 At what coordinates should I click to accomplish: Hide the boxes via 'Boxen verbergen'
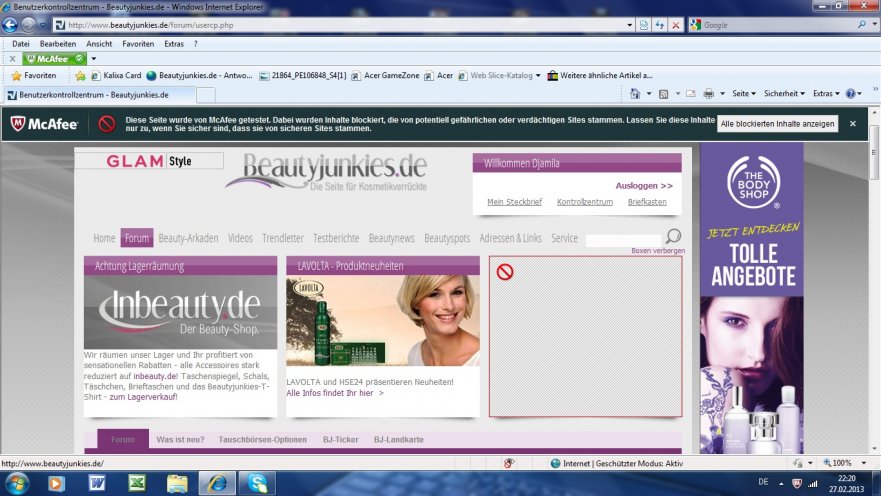[657, 250]
